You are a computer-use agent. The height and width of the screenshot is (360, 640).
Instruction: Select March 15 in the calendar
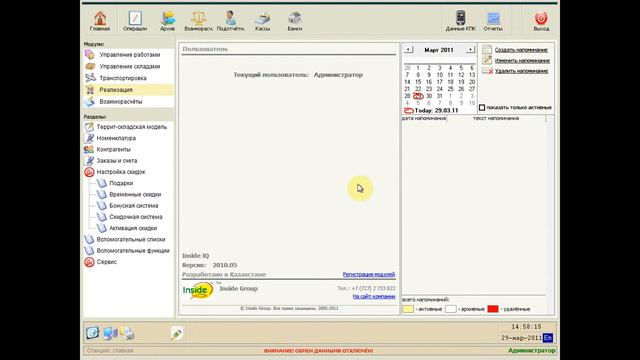click(x=418, y=82)
